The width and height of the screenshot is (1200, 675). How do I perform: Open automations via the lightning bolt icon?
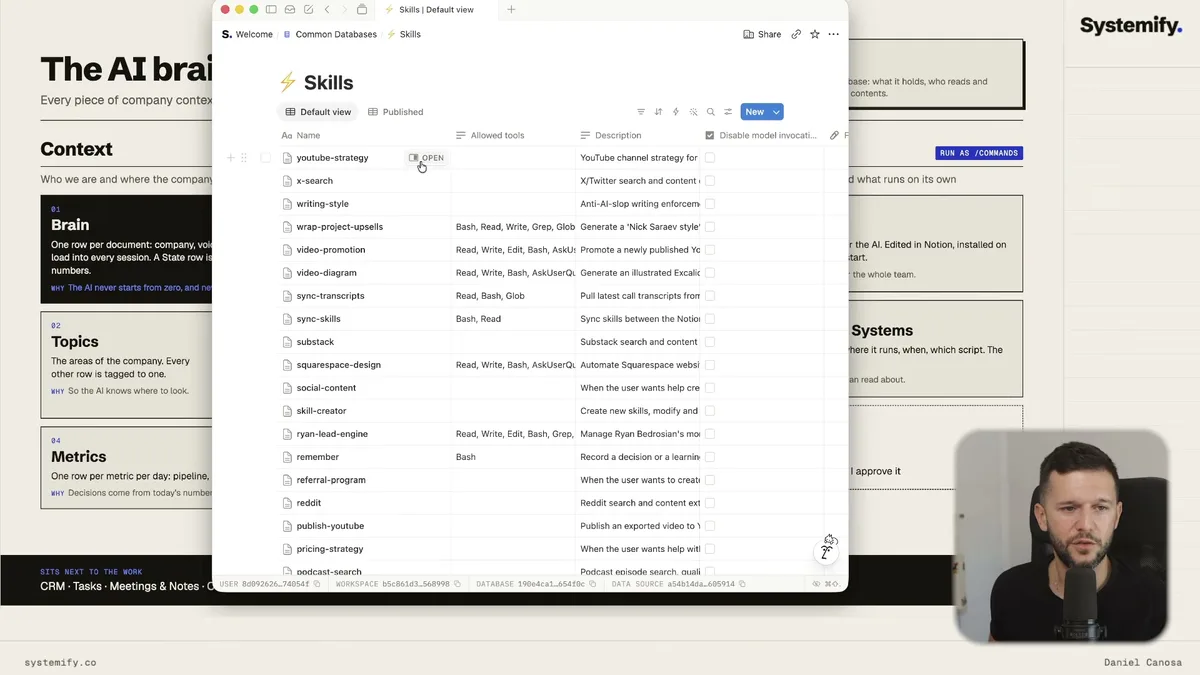click(x=676, y=112)
